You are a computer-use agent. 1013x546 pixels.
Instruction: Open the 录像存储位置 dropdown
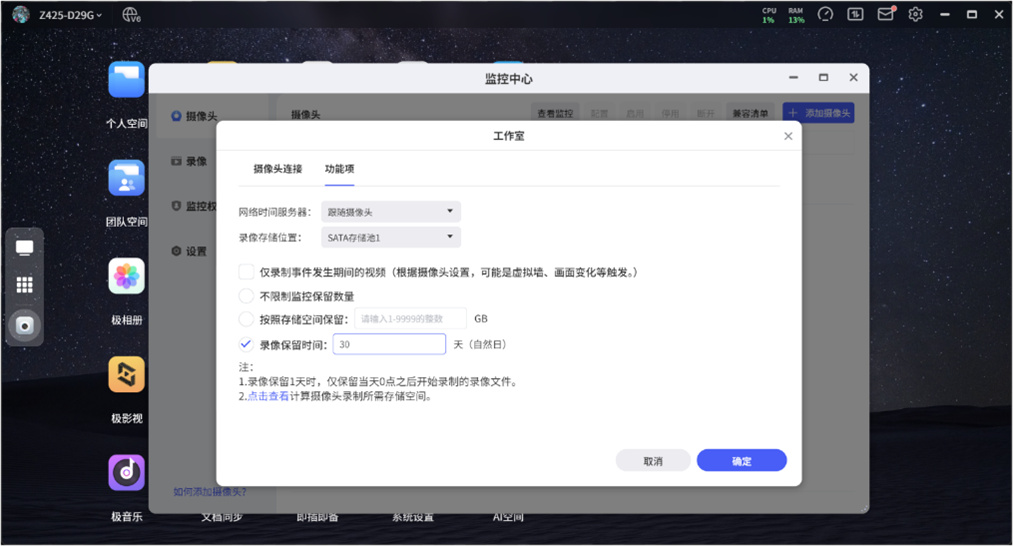point(391,238)
